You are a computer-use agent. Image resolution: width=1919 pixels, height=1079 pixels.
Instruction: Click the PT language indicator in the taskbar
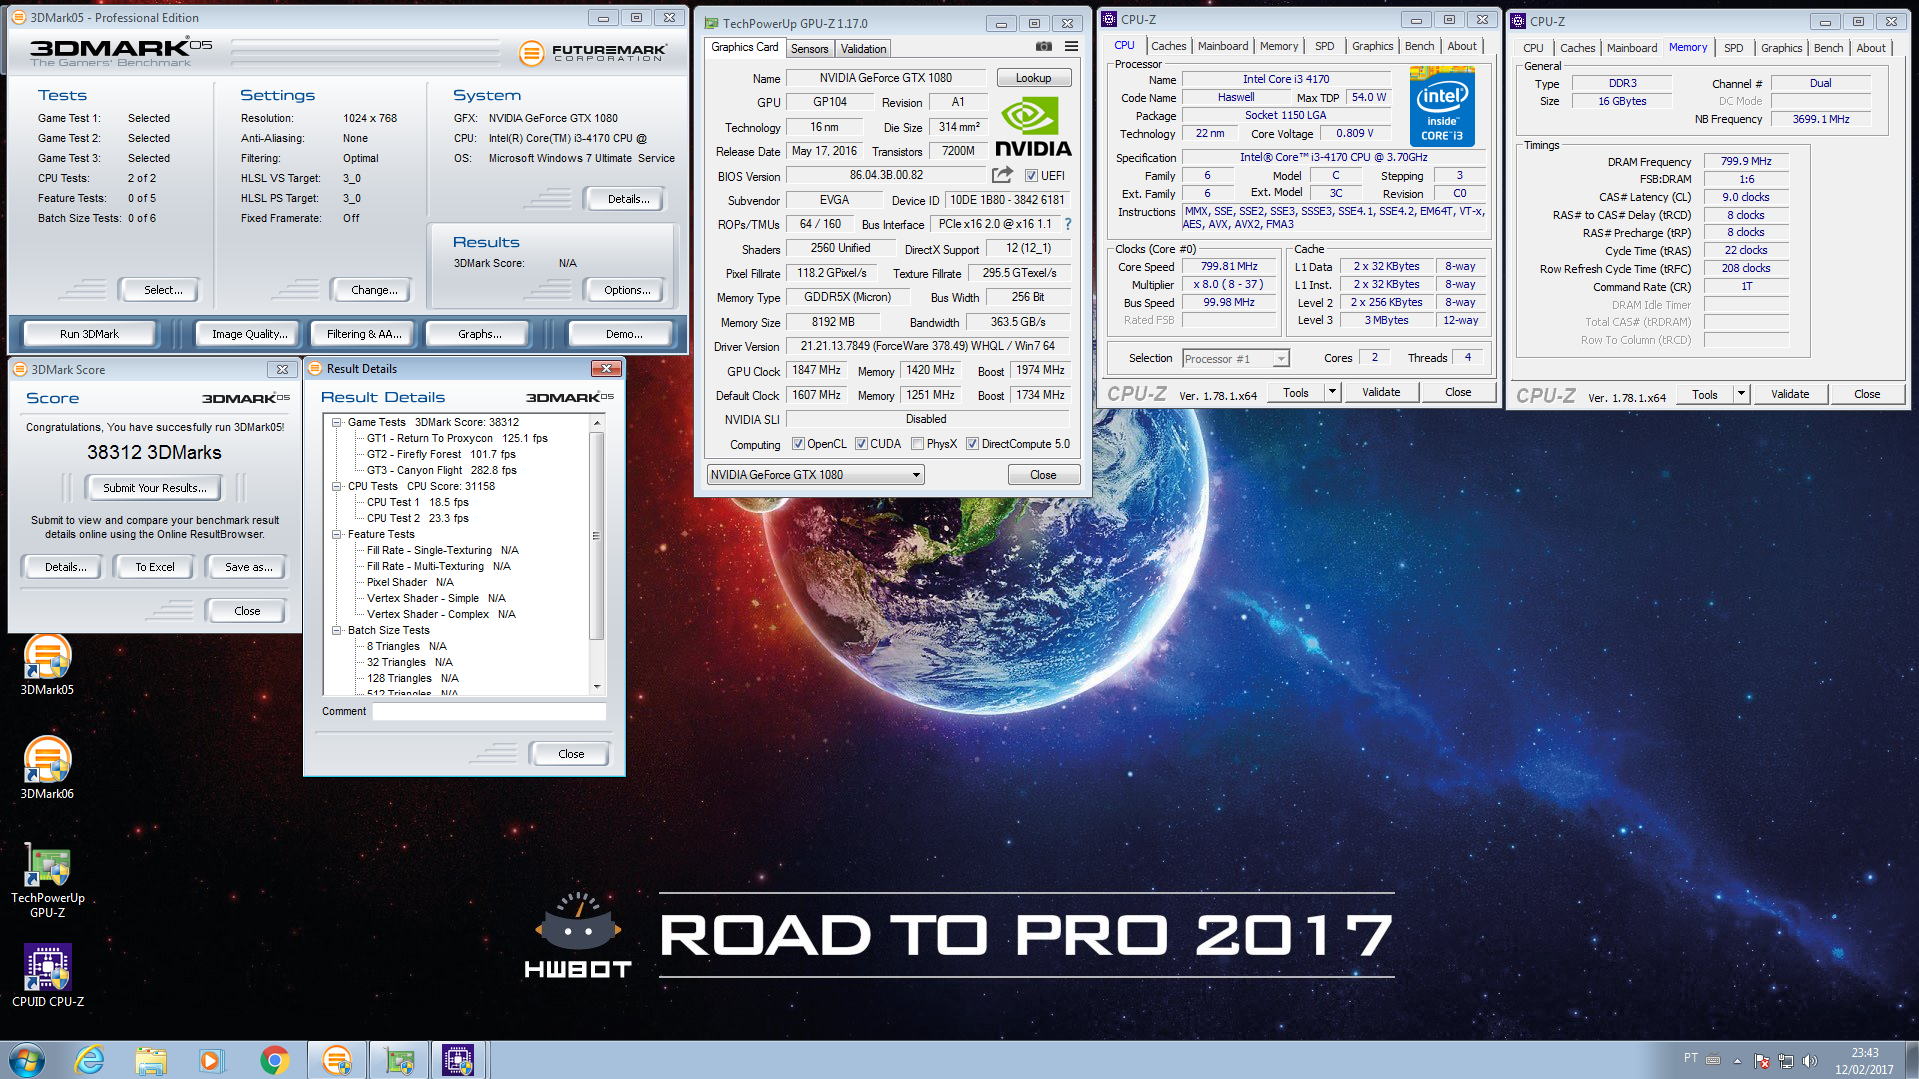(1690, 1058)
